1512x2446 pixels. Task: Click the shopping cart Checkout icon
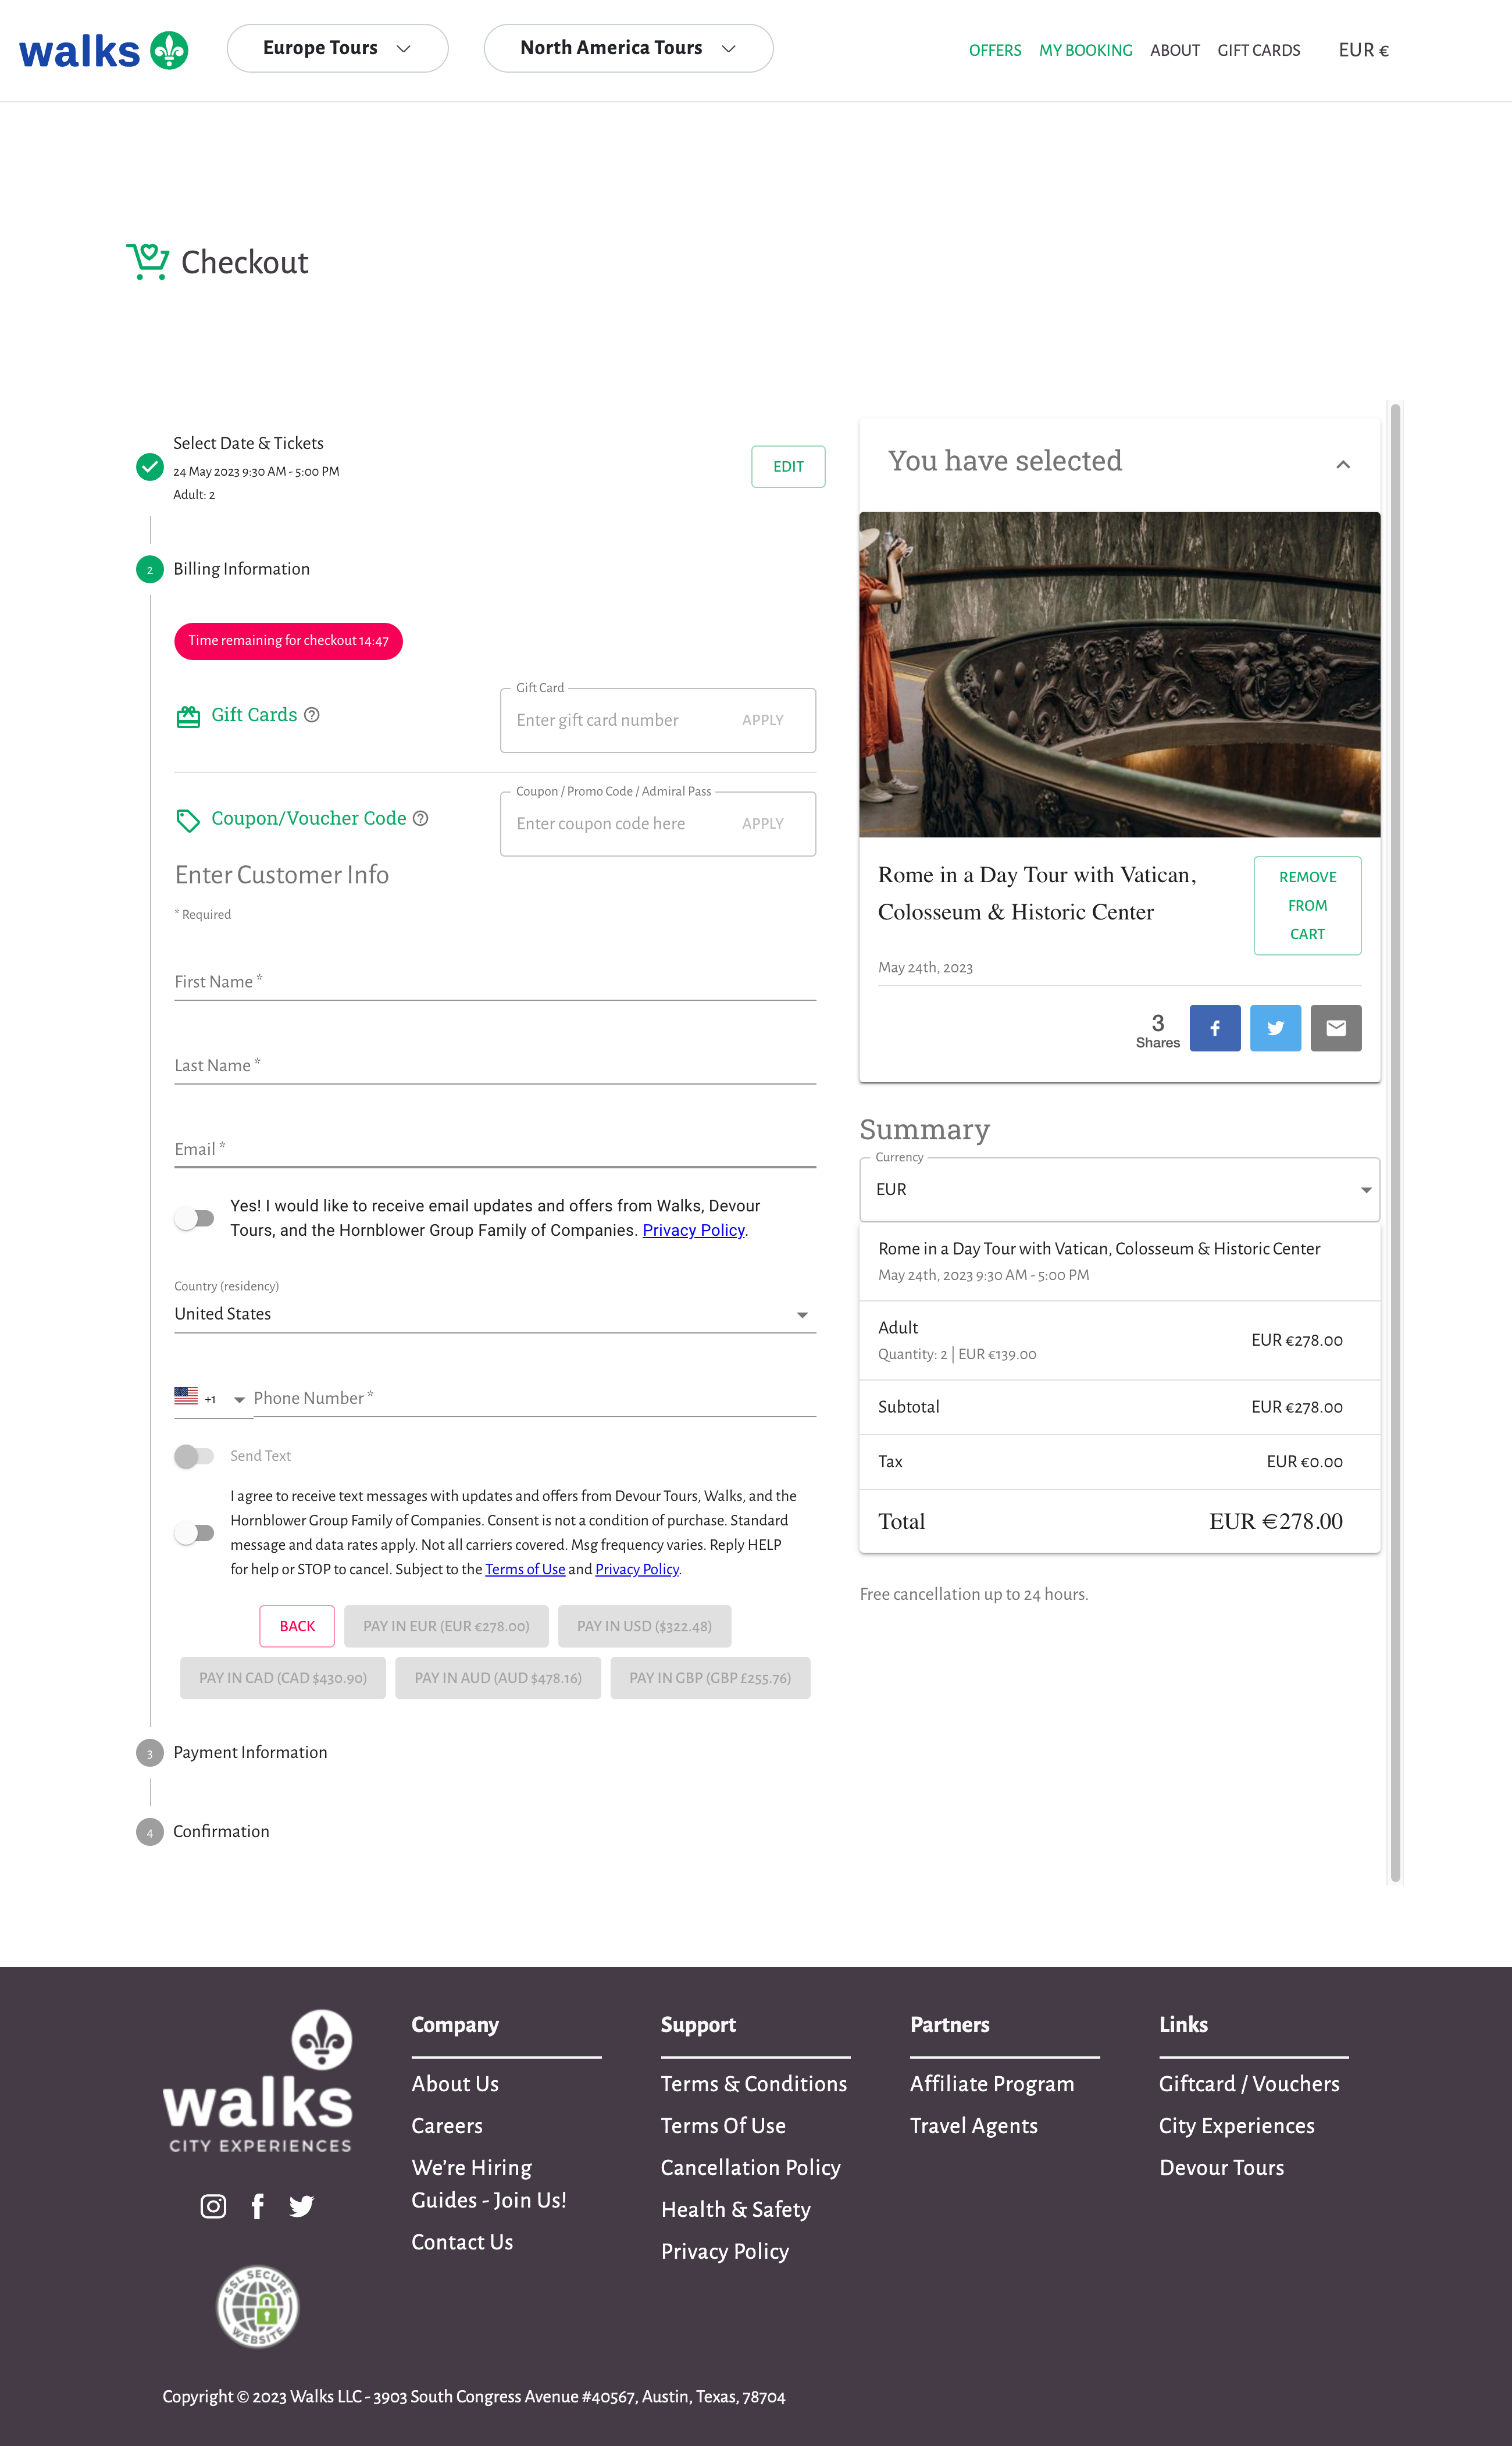click(147, 261)
